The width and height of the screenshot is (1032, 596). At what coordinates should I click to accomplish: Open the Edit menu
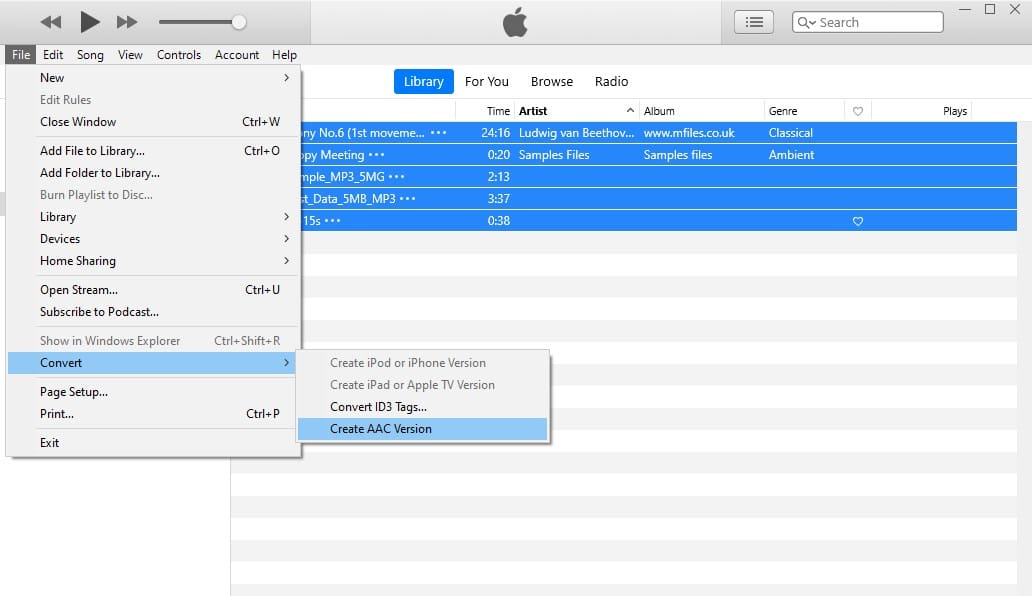pos(53,55)
